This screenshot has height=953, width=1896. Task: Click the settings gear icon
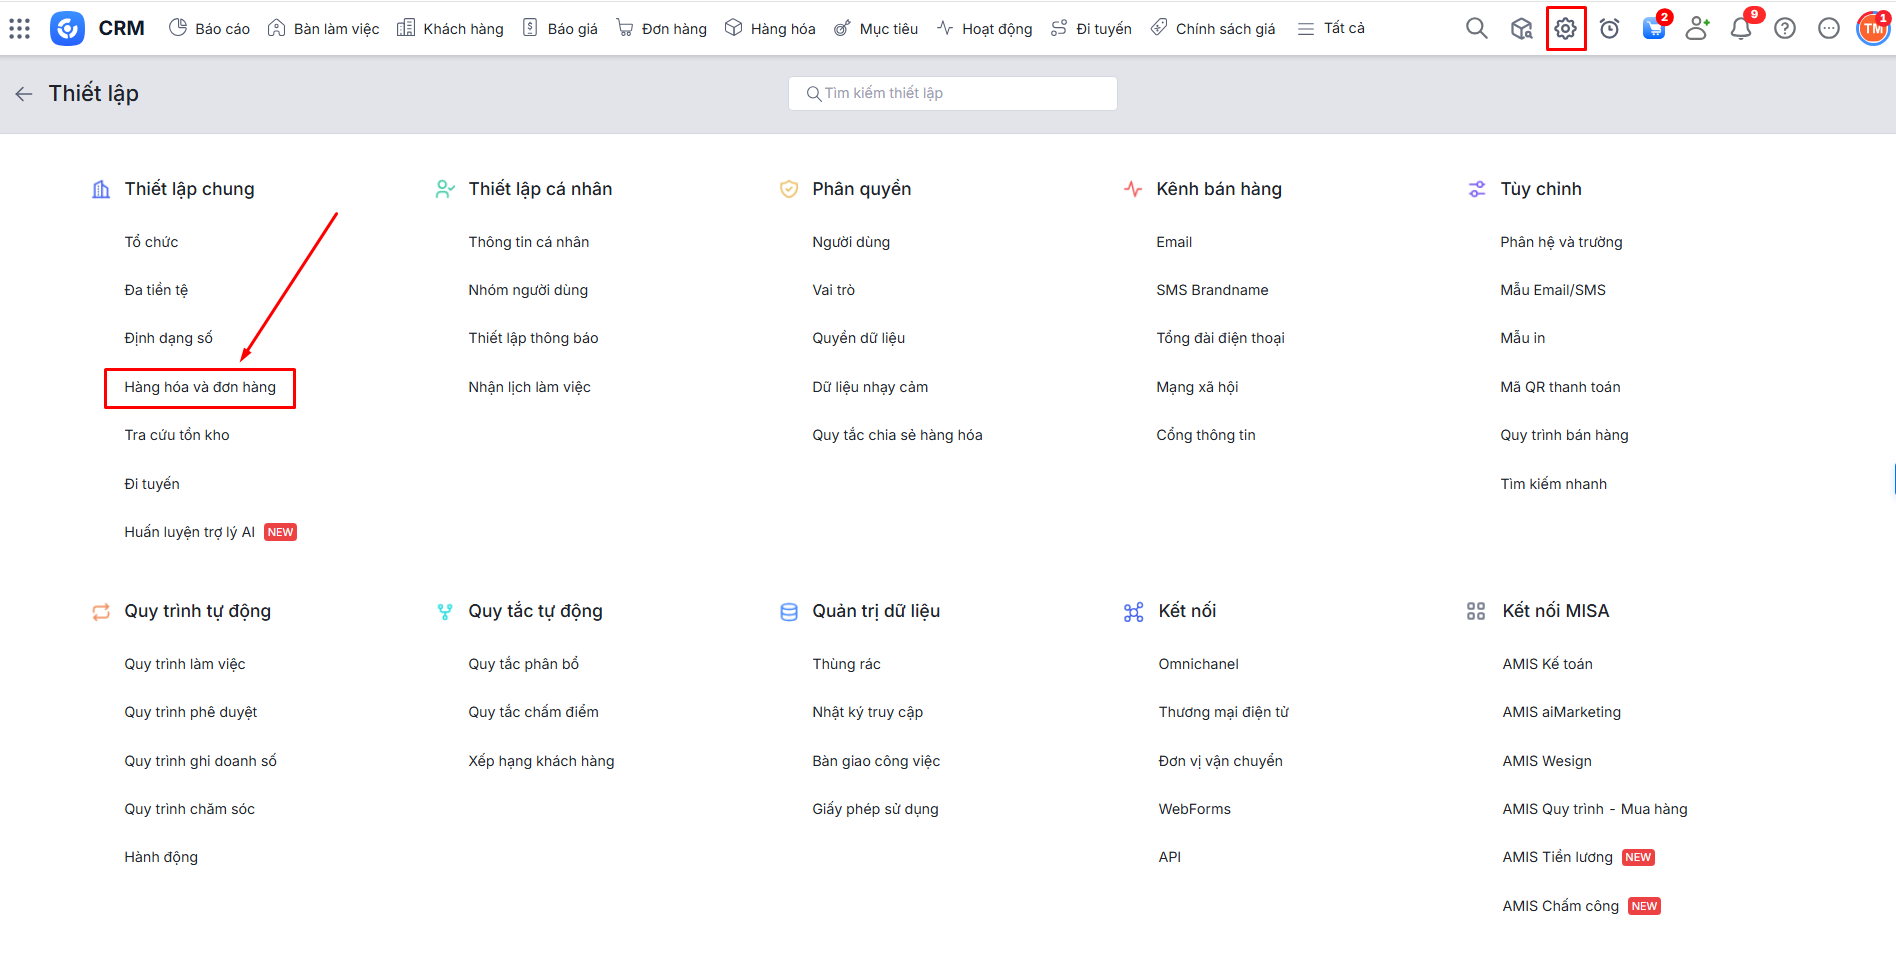pos(1565,29)
